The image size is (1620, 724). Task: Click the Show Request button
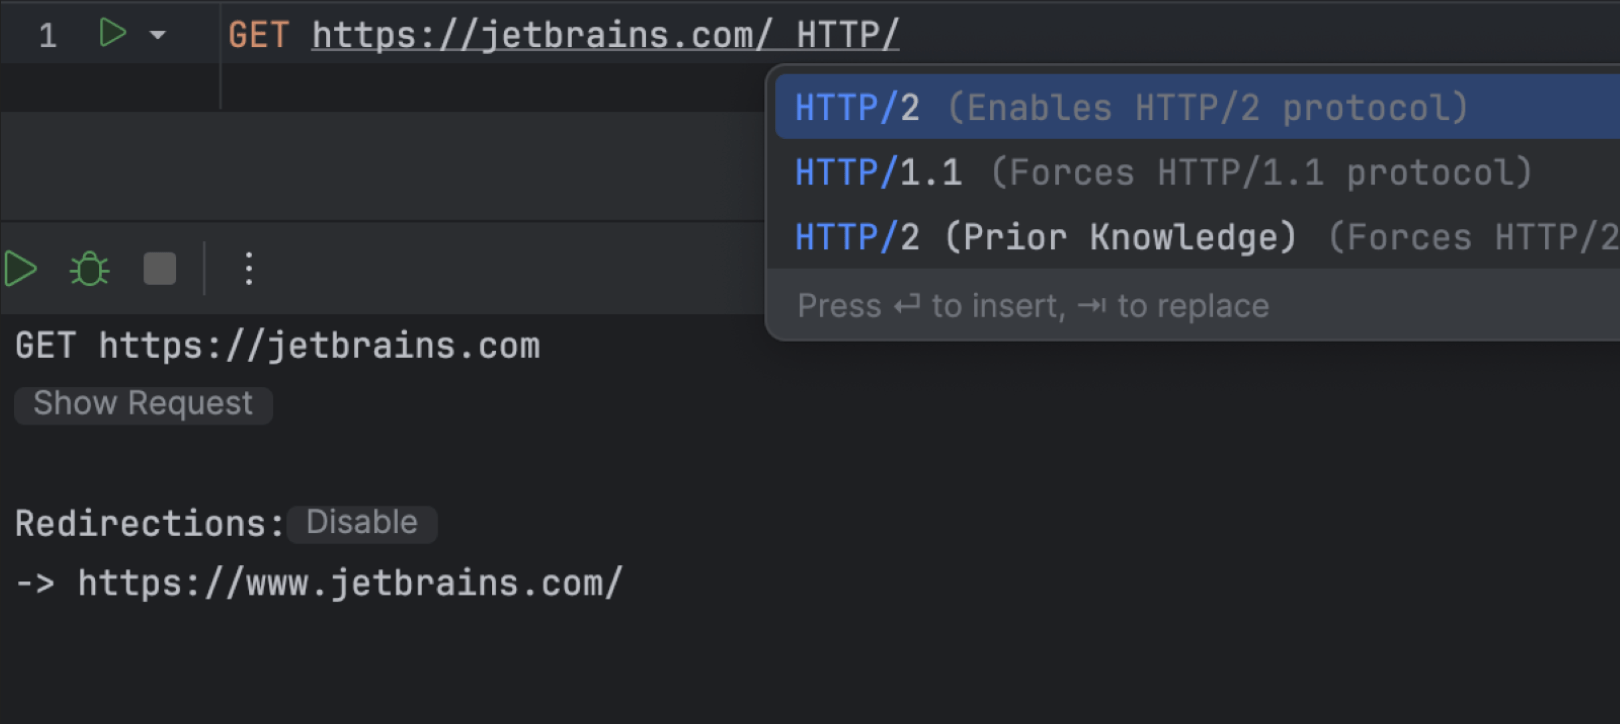(x=143, y=404)
